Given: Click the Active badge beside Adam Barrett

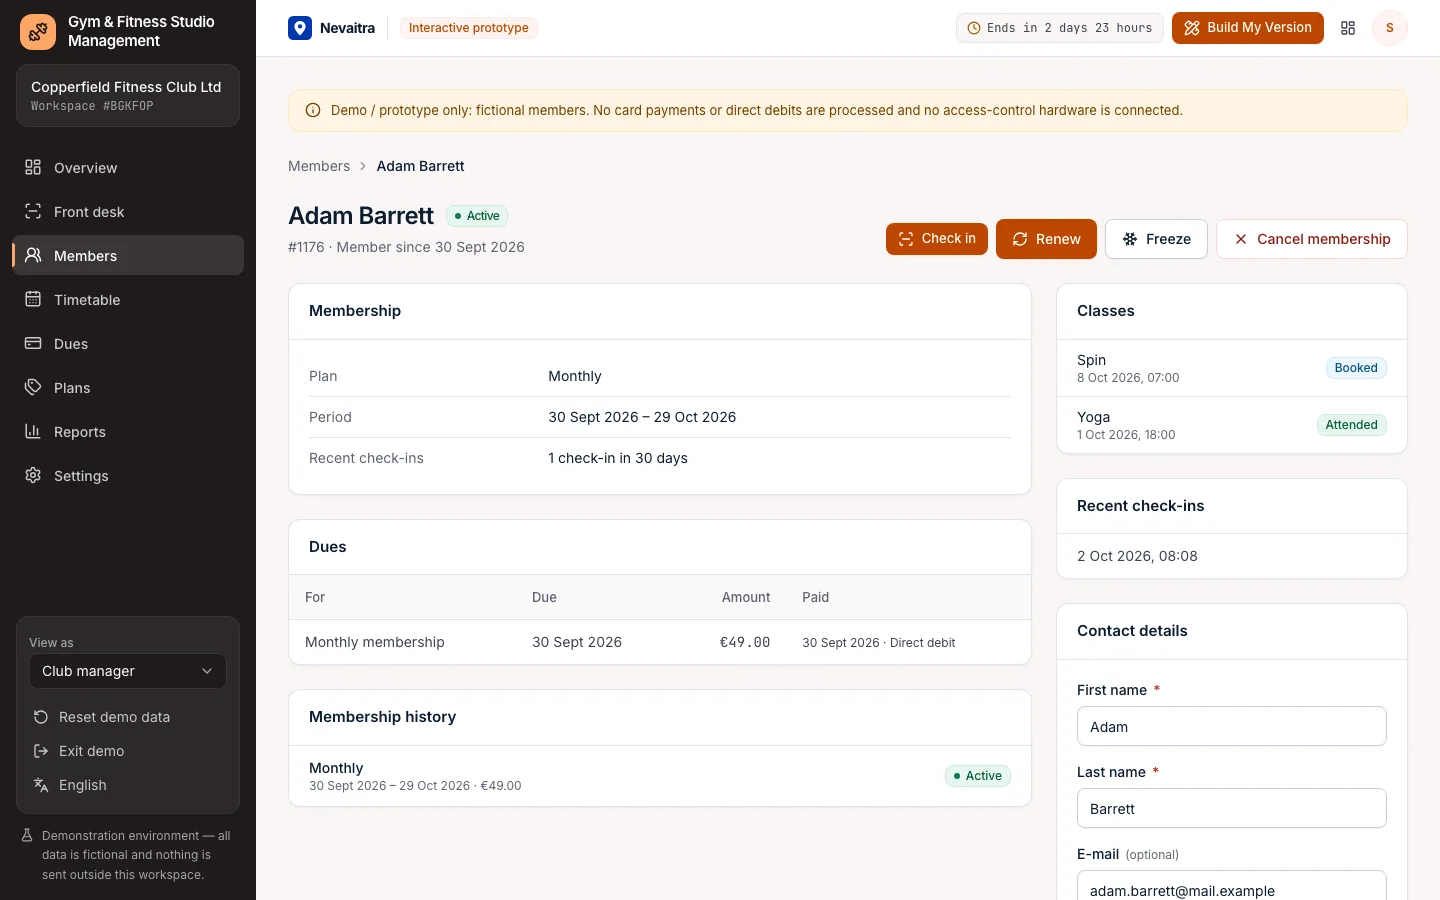Looking at the screenshot, I should (477, 216).
